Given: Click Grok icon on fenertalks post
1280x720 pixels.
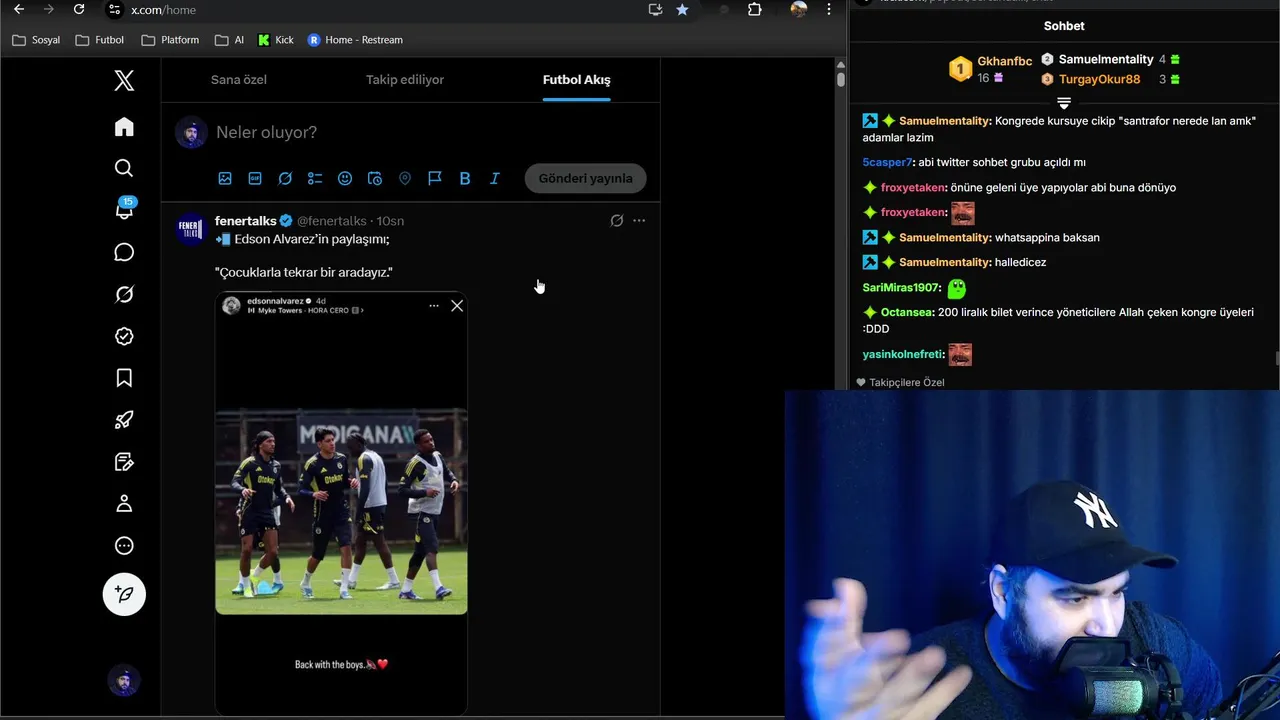Looking at the screenshot, I should 617,220.
